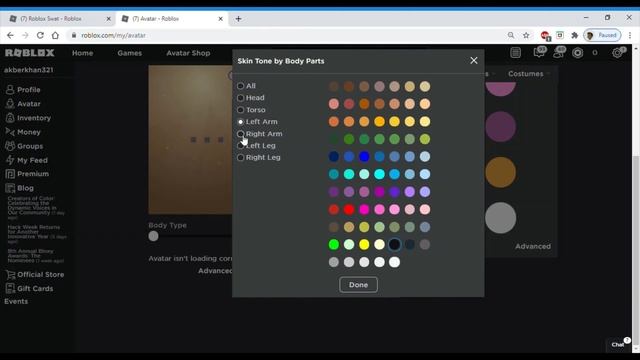Open the Chat panel
The height and width of the screenshot is (360, 640).
tap(619, 344)
